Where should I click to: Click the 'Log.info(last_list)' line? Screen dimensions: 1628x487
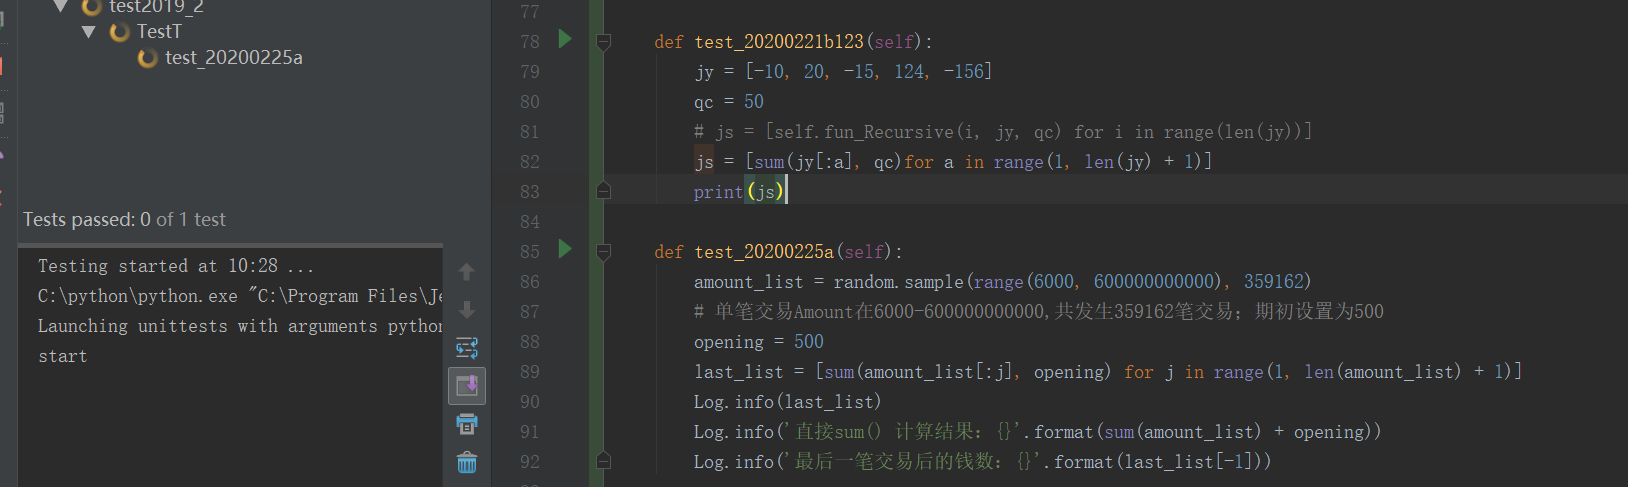click(788, 402)
